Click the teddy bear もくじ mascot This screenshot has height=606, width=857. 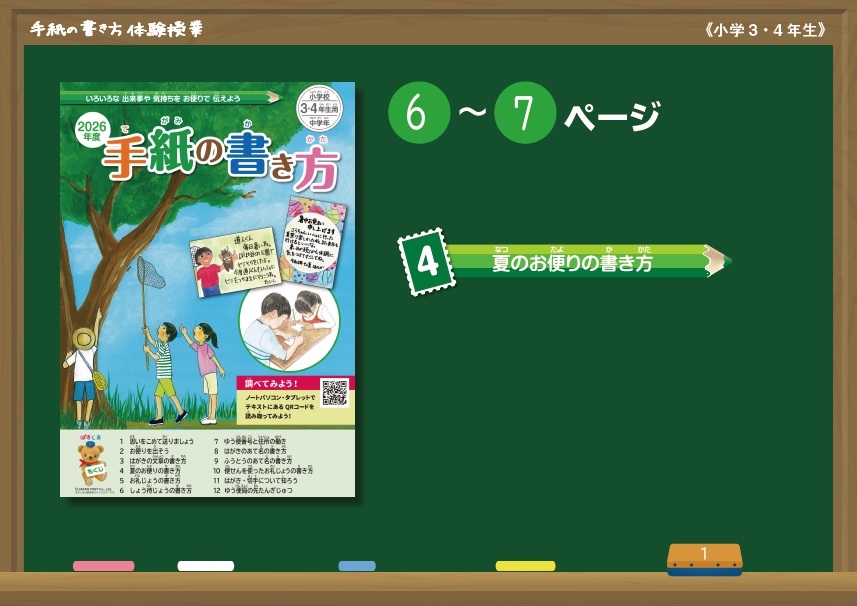91,462
